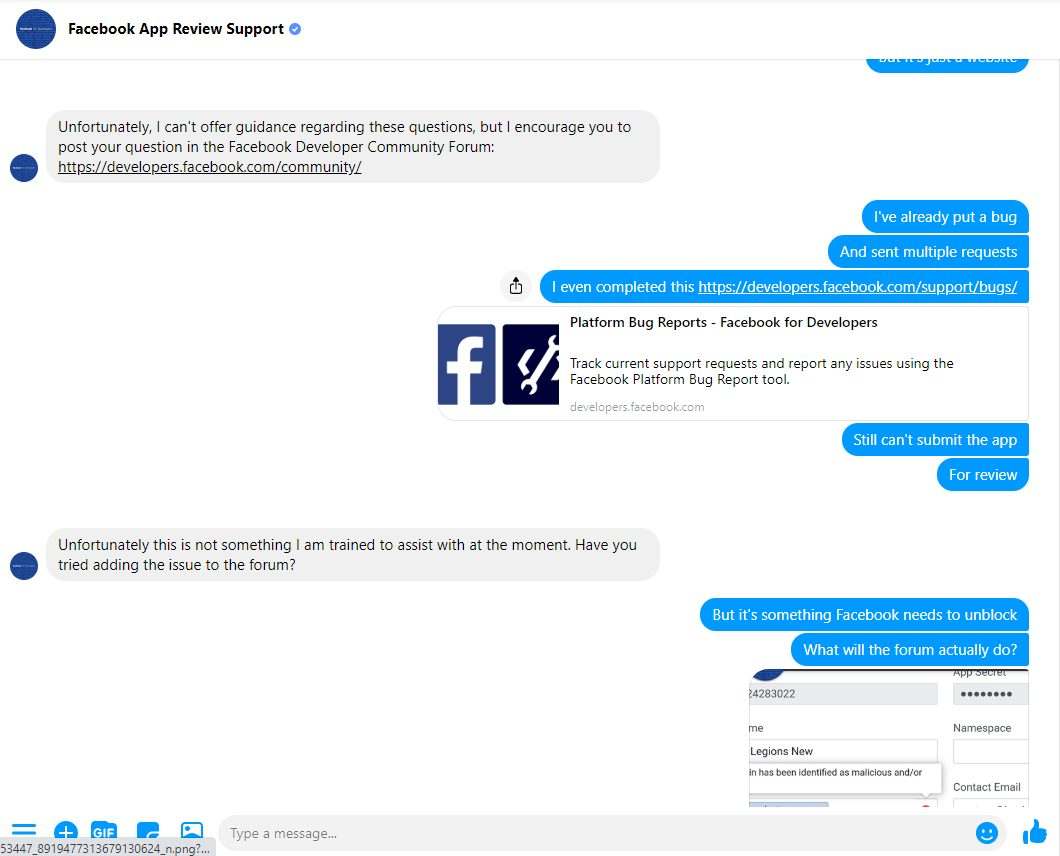Screen dimensions: 1060x856
Task: Click the Facebook App Review Support profile picture
Action: coord(36,29)
